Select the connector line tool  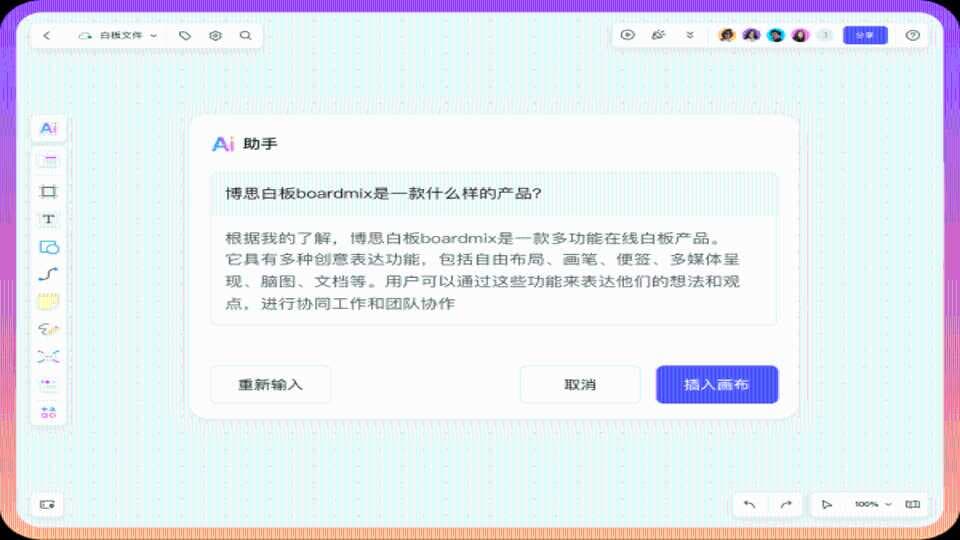pyautogui.click(x=48, y=274)
